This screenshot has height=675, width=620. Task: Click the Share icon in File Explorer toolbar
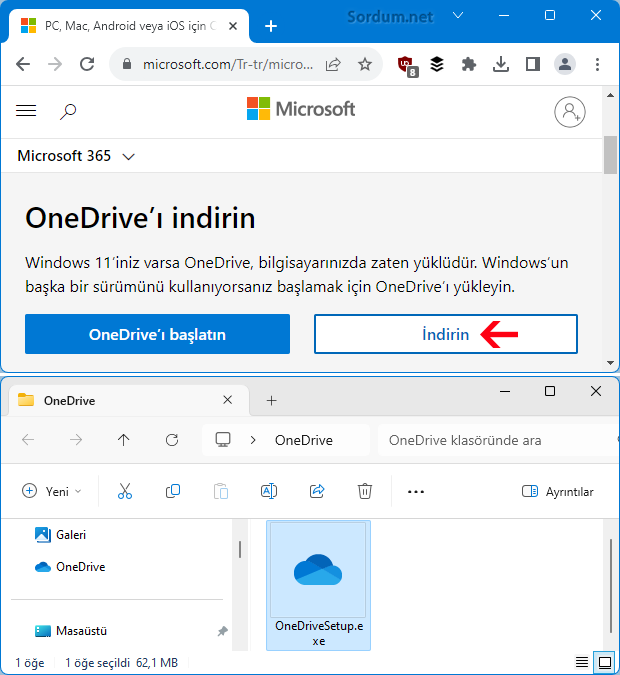(317, 491)
